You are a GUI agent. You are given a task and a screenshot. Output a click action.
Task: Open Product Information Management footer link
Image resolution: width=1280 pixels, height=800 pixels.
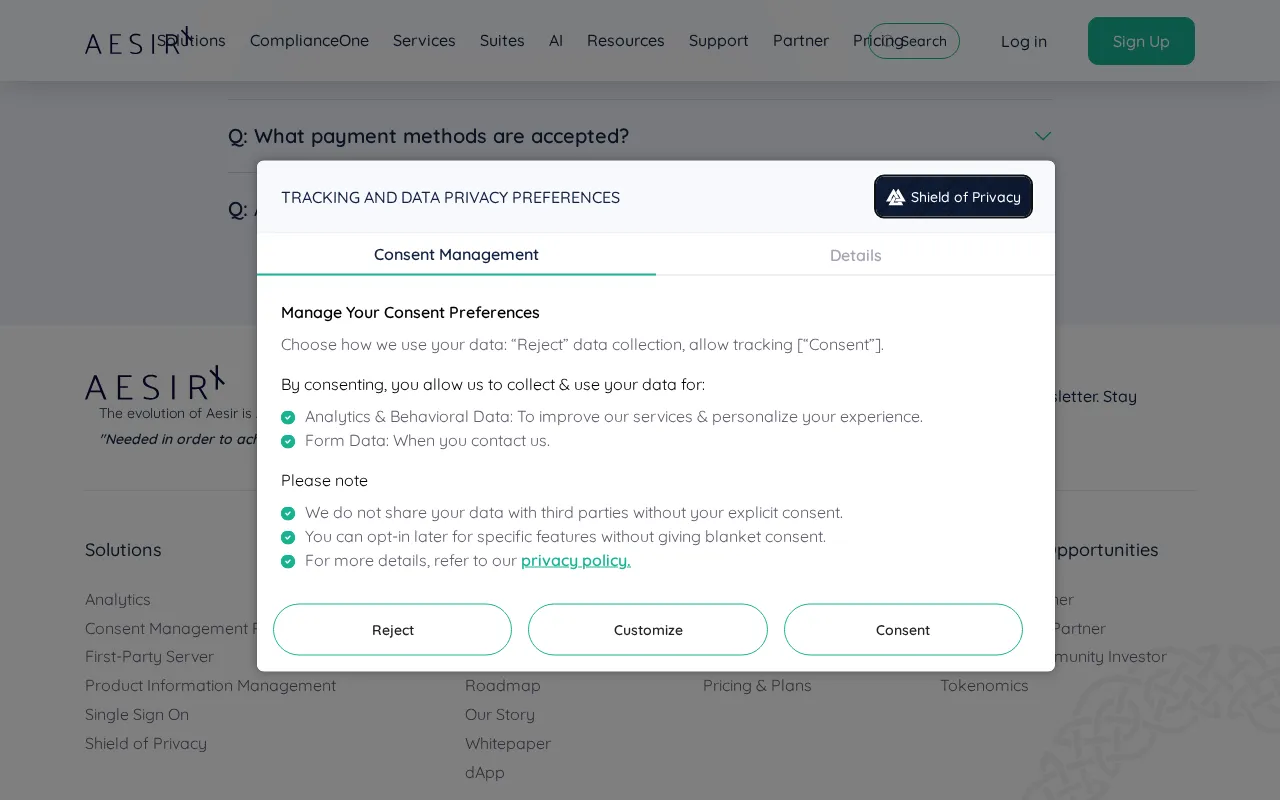210,686
